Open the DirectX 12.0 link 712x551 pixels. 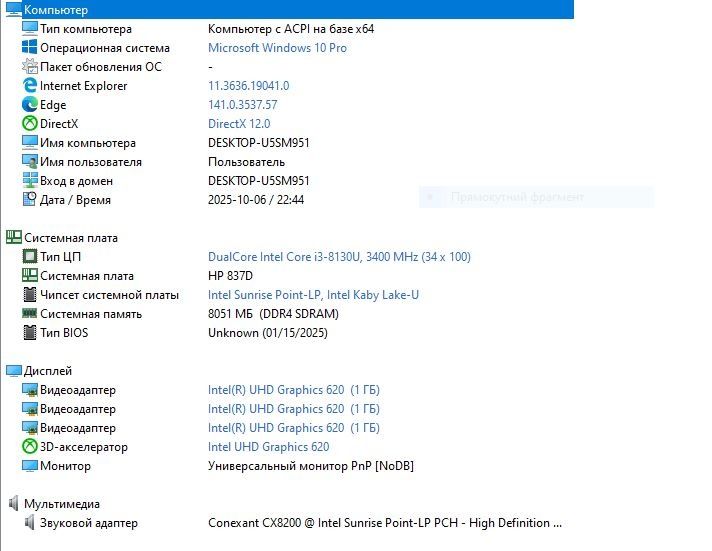pyautogui.click(x=239, y=124)
